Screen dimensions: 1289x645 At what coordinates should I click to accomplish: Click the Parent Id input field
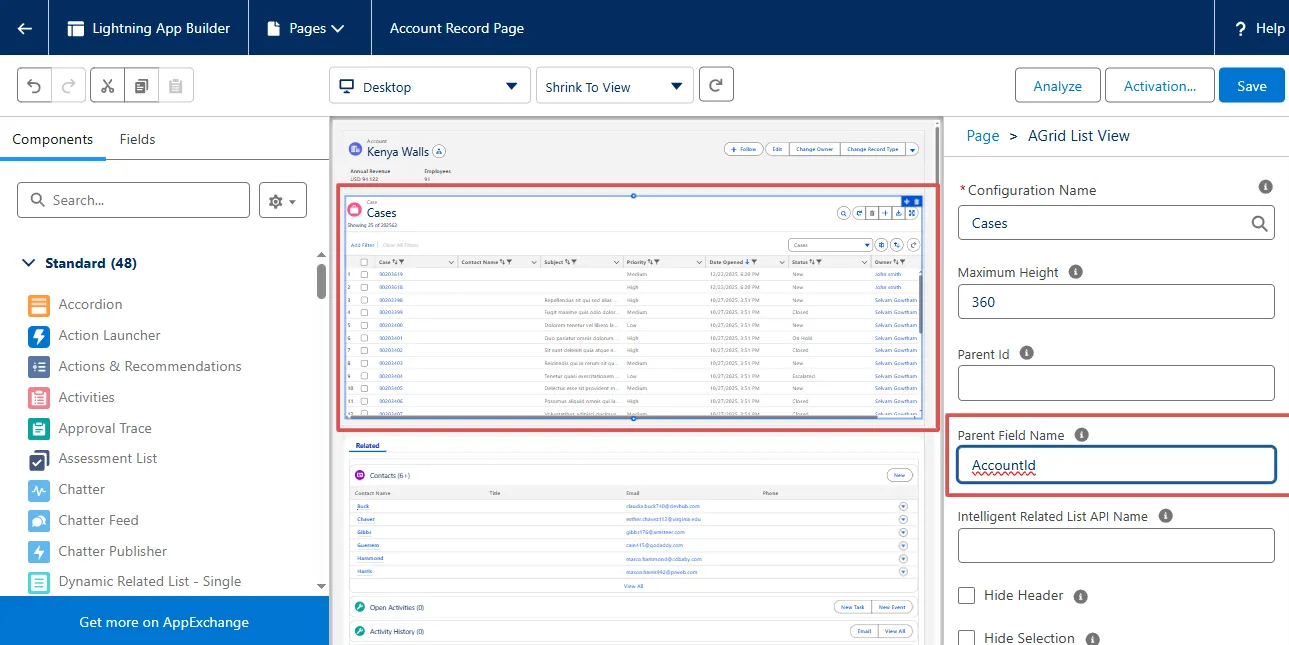(x=1116, y=383)
